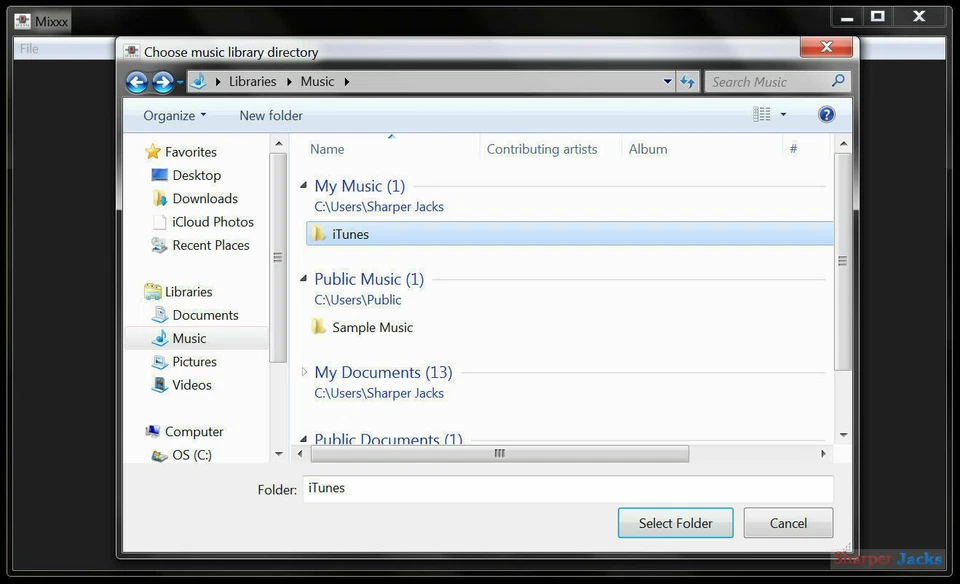960x584 pixels.
Task: Expand the My Documents group
Action: click(303, 371)
